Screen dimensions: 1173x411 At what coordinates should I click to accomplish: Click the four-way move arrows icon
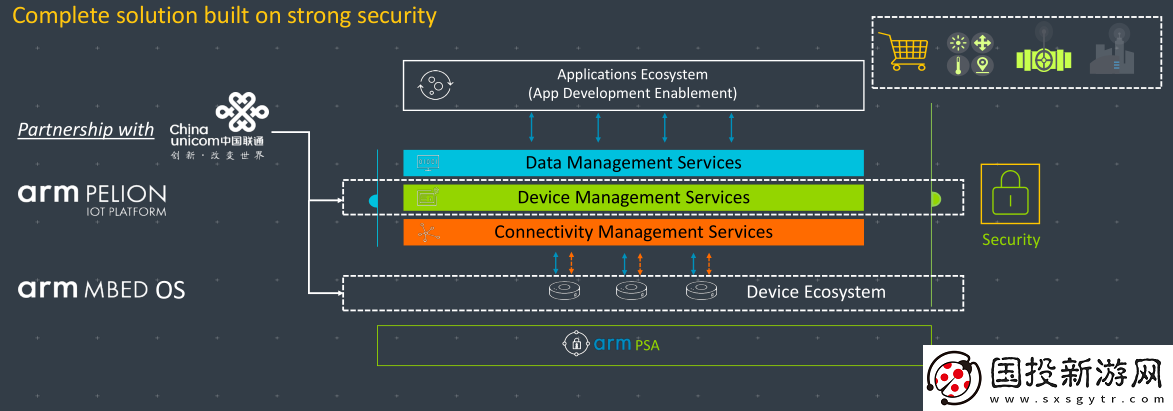point(982,43)
